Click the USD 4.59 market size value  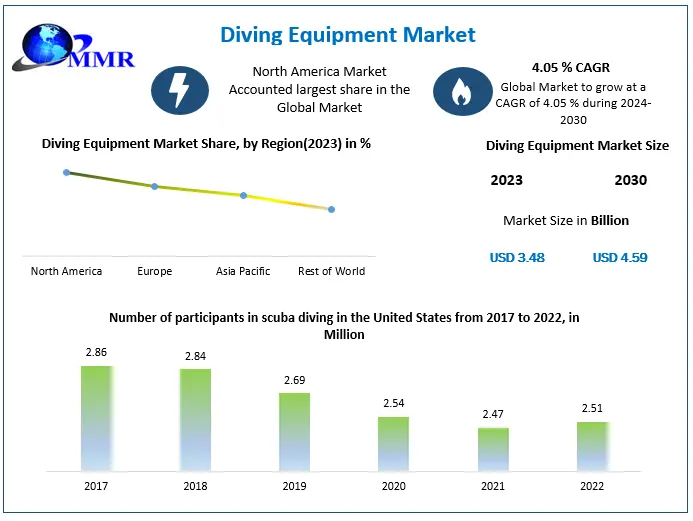click(620, 258)
